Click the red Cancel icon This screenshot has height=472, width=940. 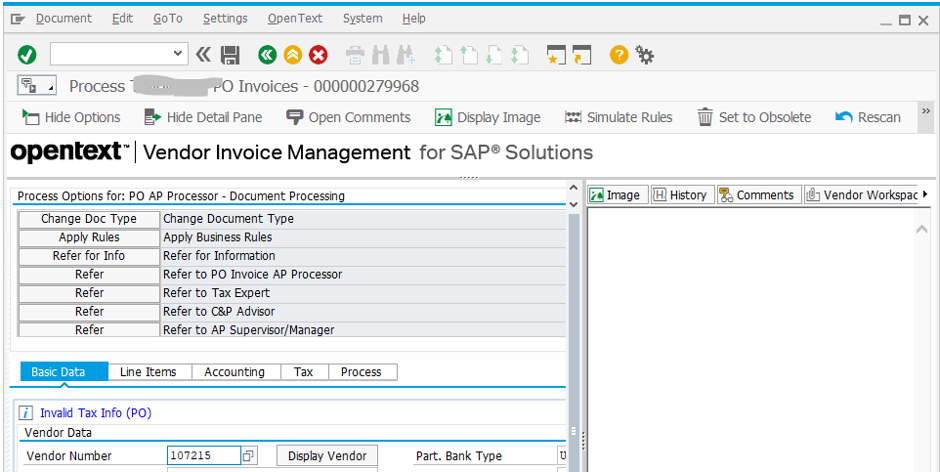318,54
